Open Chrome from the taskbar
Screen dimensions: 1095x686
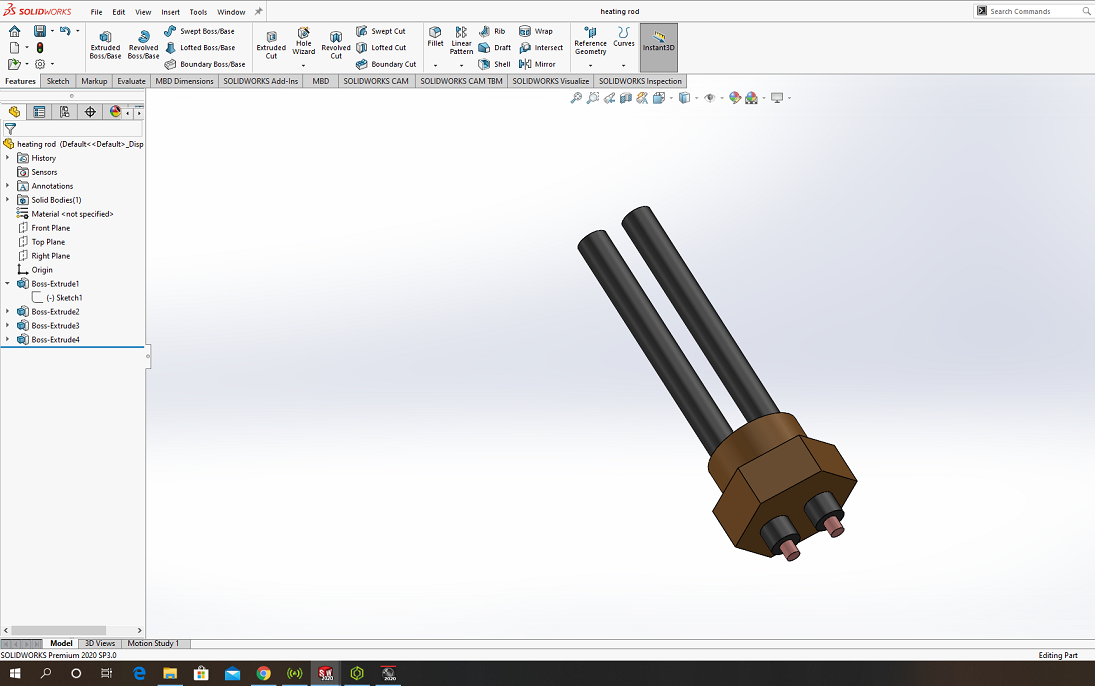pos(263,673)
